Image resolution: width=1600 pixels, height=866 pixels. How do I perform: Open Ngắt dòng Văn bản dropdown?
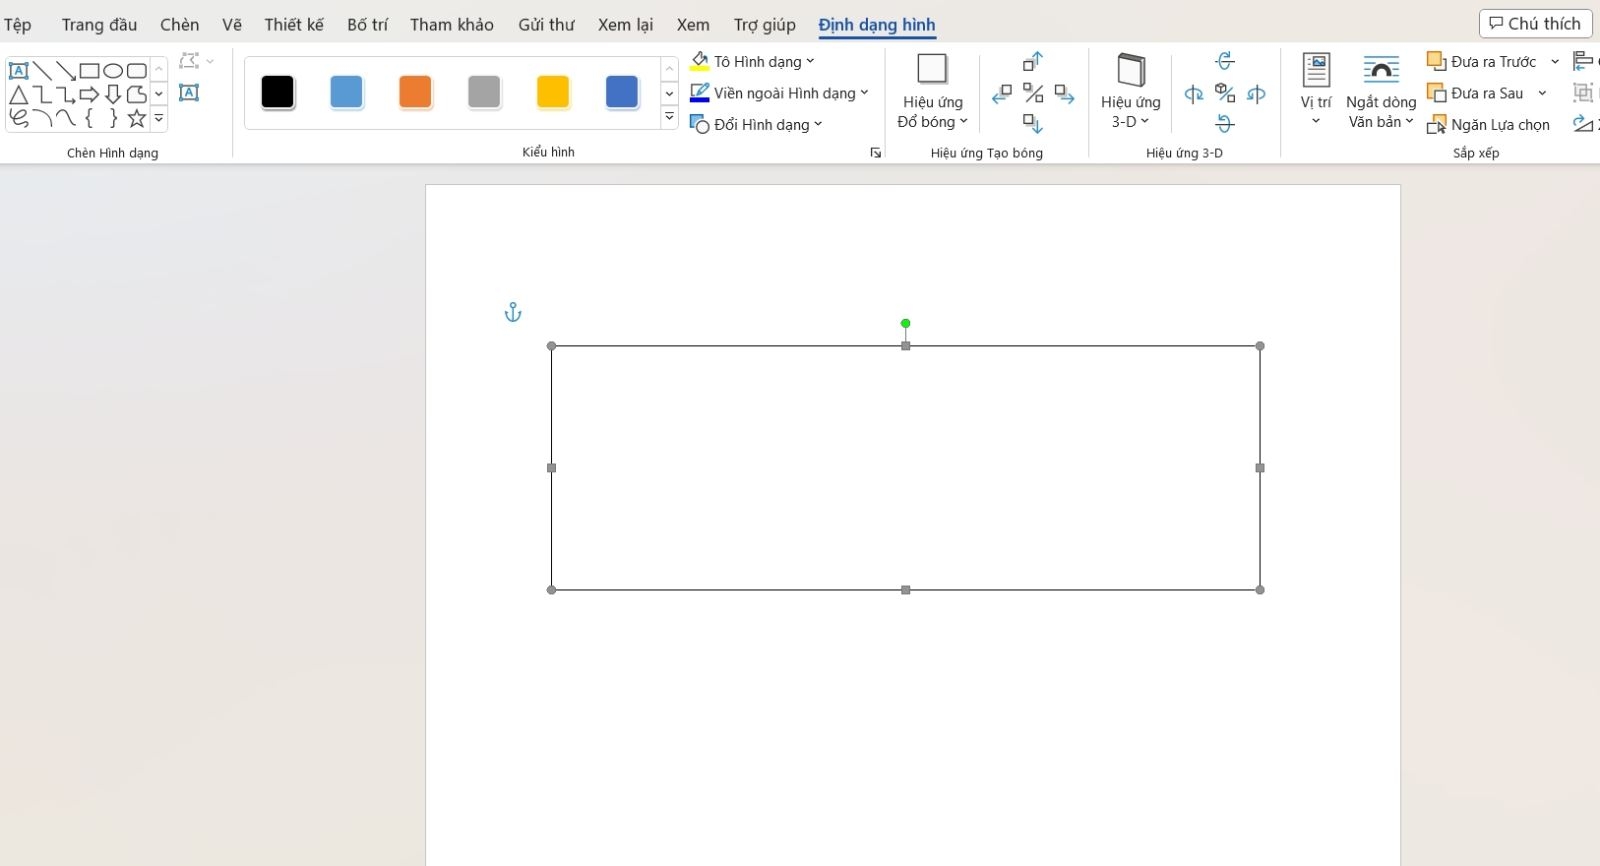point(1381,92)
